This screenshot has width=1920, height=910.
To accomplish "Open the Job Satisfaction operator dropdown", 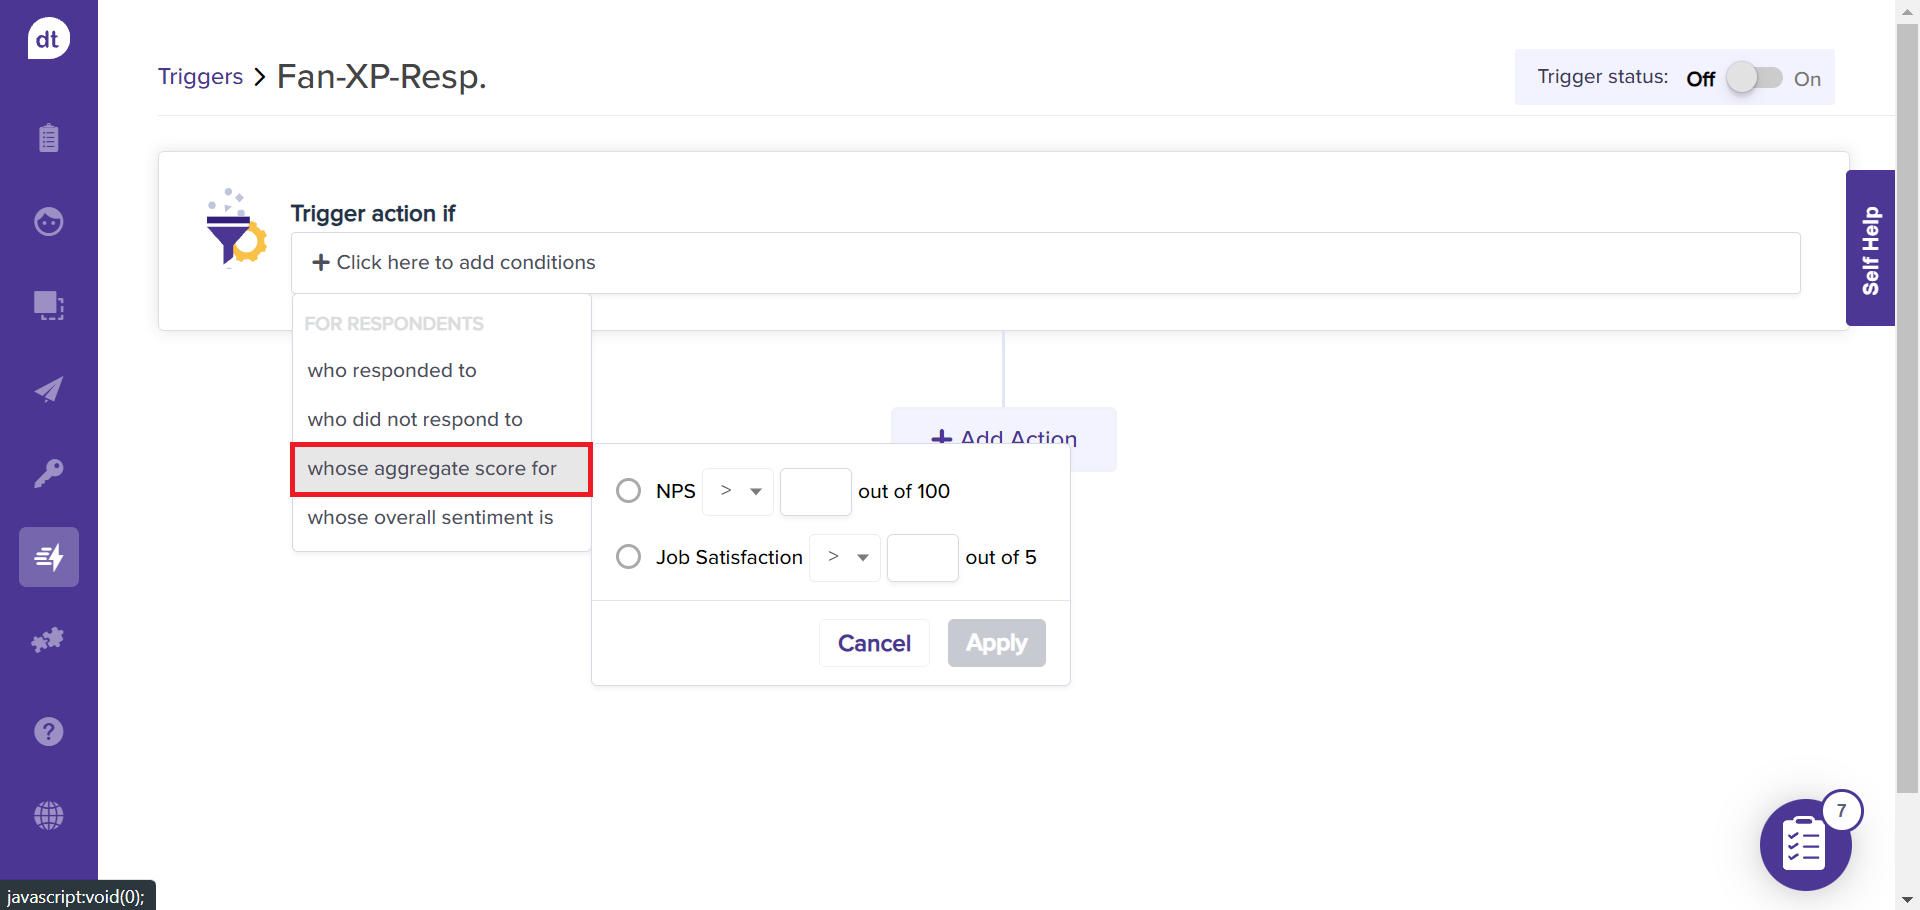I will click(x=845, y=557).
